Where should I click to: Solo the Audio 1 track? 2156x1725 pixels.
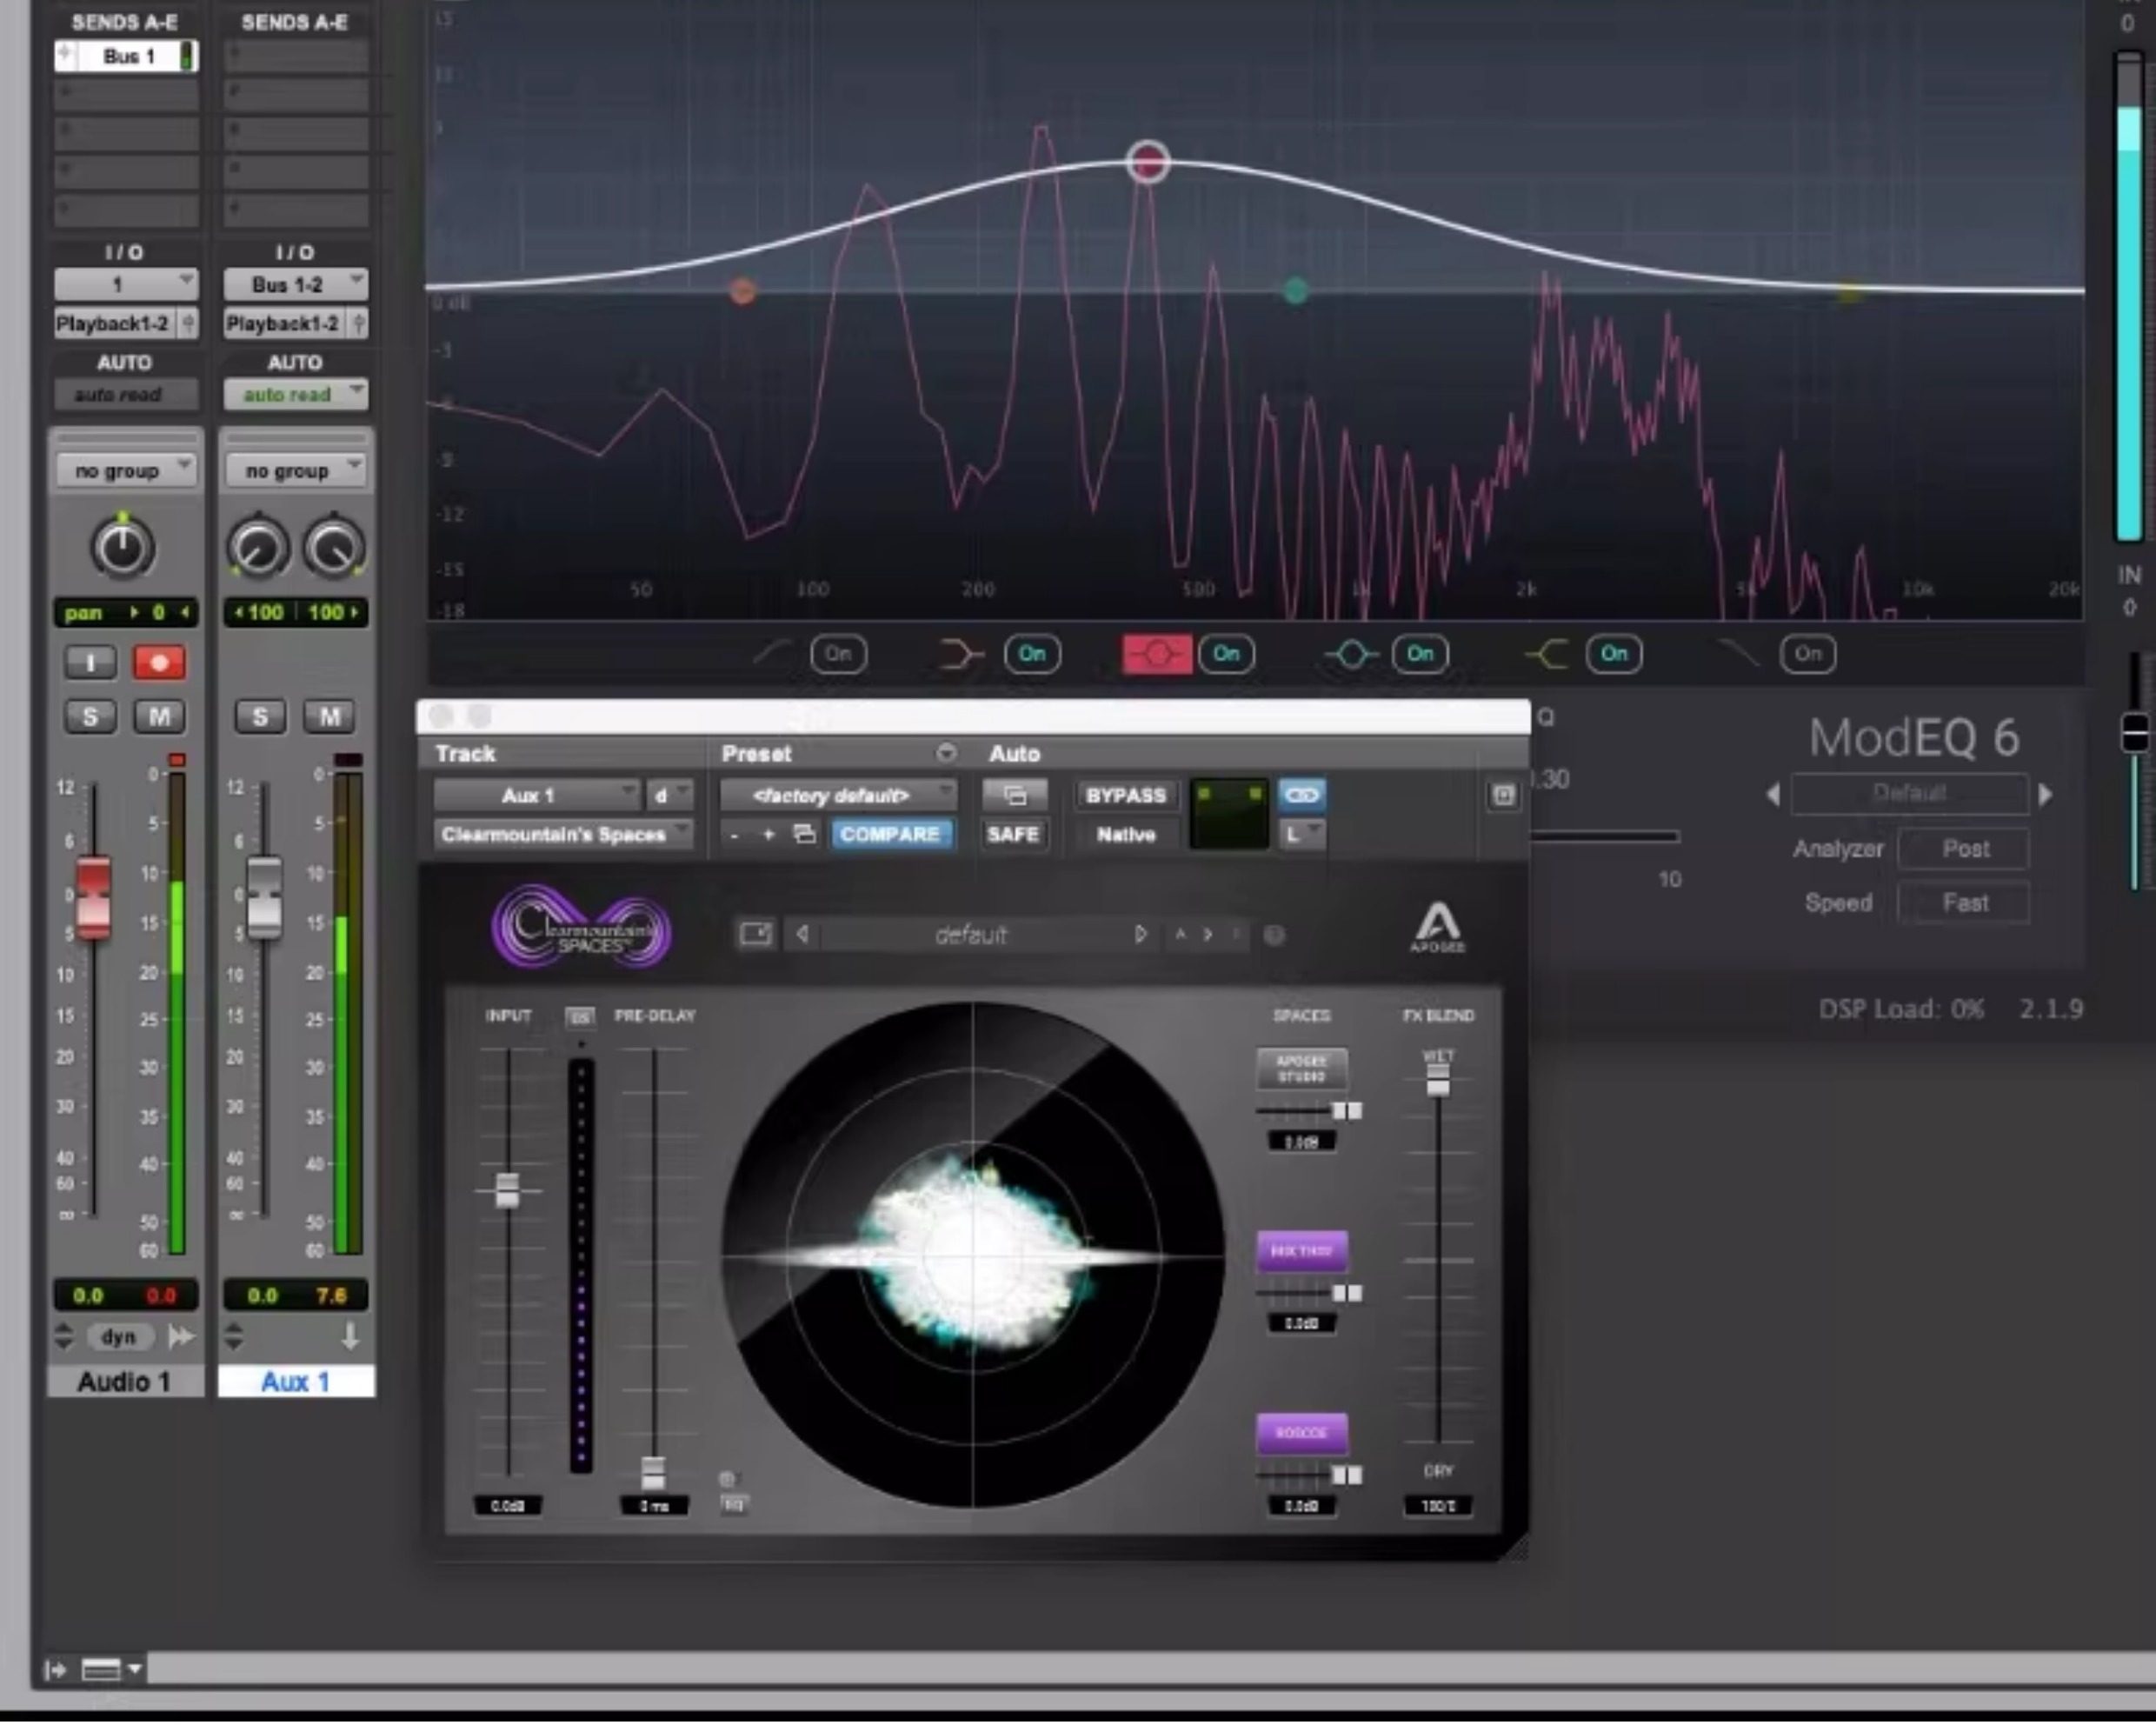pyautogui.click(x=90, y=716)
